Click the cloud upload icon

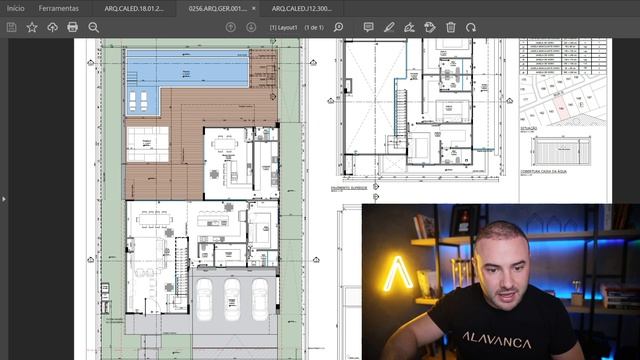click(52, 27)
